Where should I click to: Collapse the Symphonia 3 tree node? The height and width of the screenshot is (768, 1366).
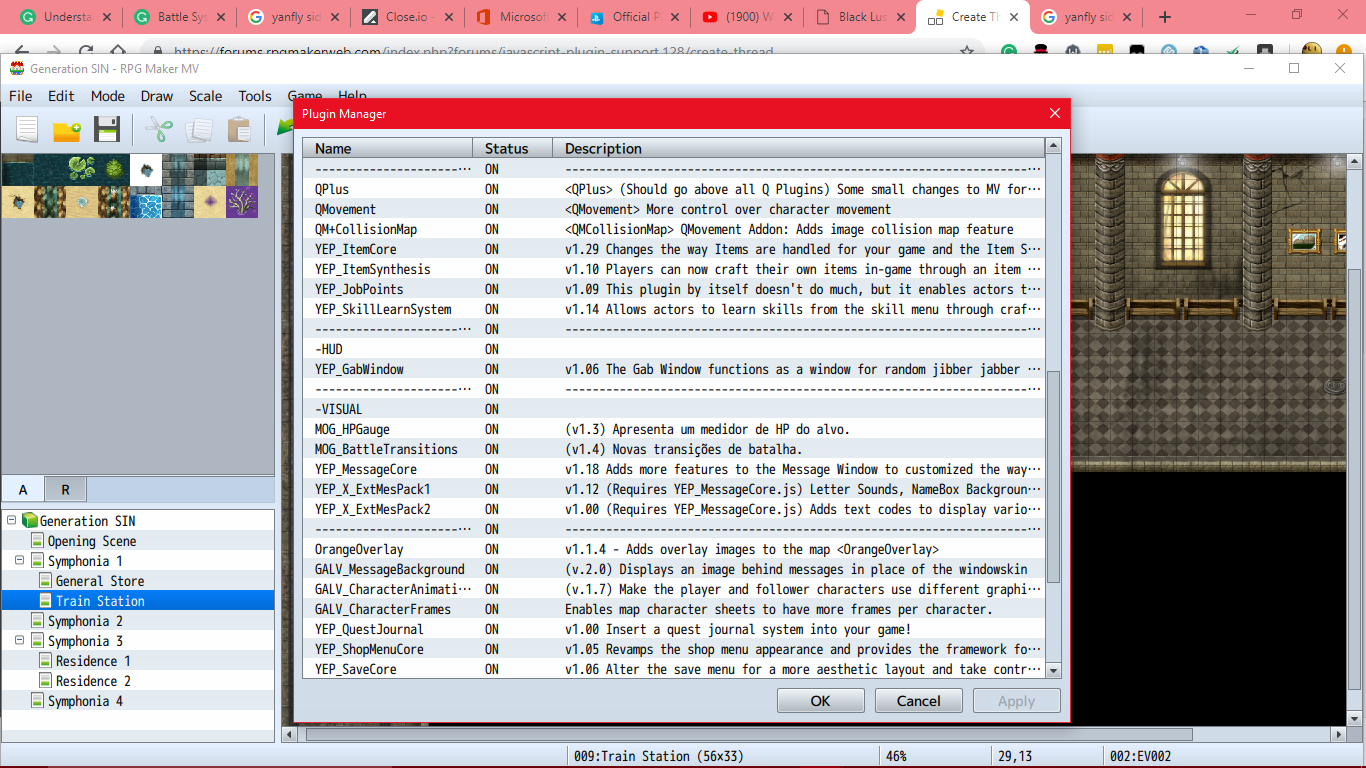[20, 640]
